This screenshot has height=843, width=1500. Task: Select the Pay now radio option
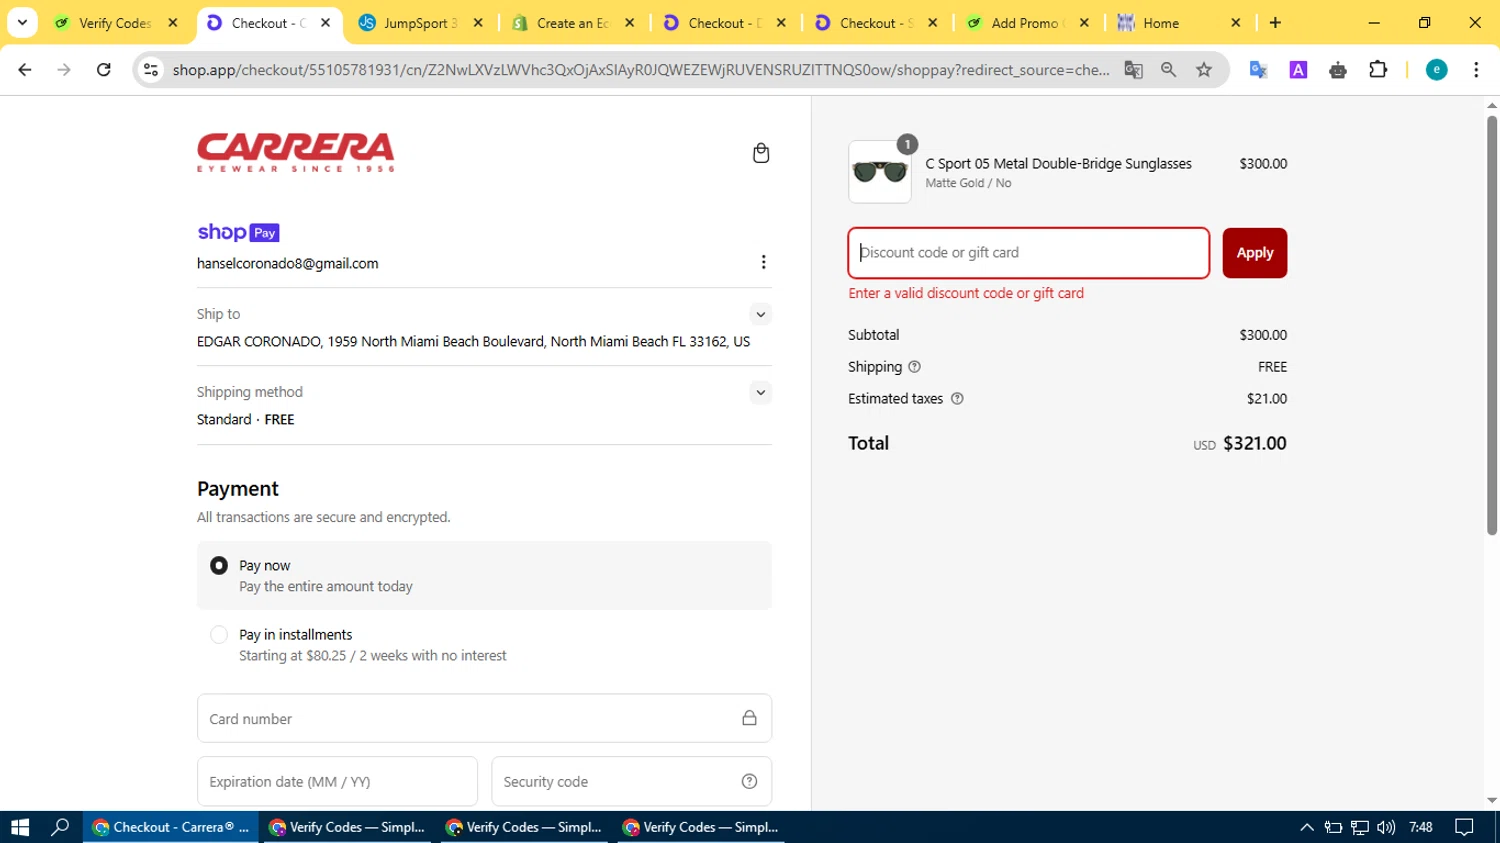pyautogui.click(x=219, y=566)
